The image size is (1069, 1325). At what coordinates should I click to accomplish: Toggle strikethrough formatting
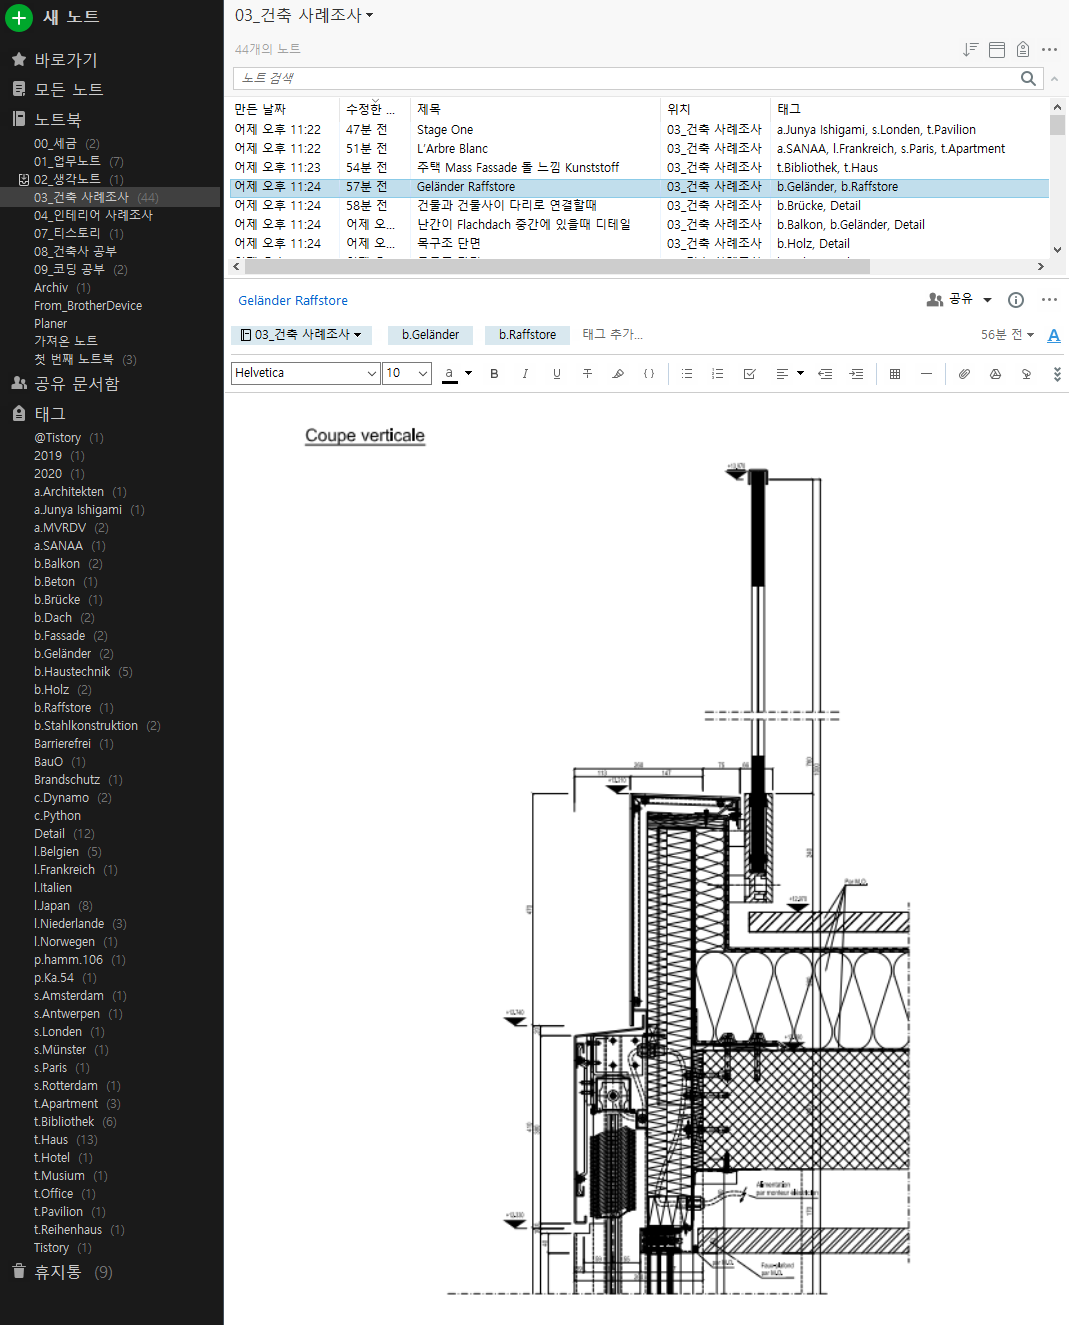(587, 374)
